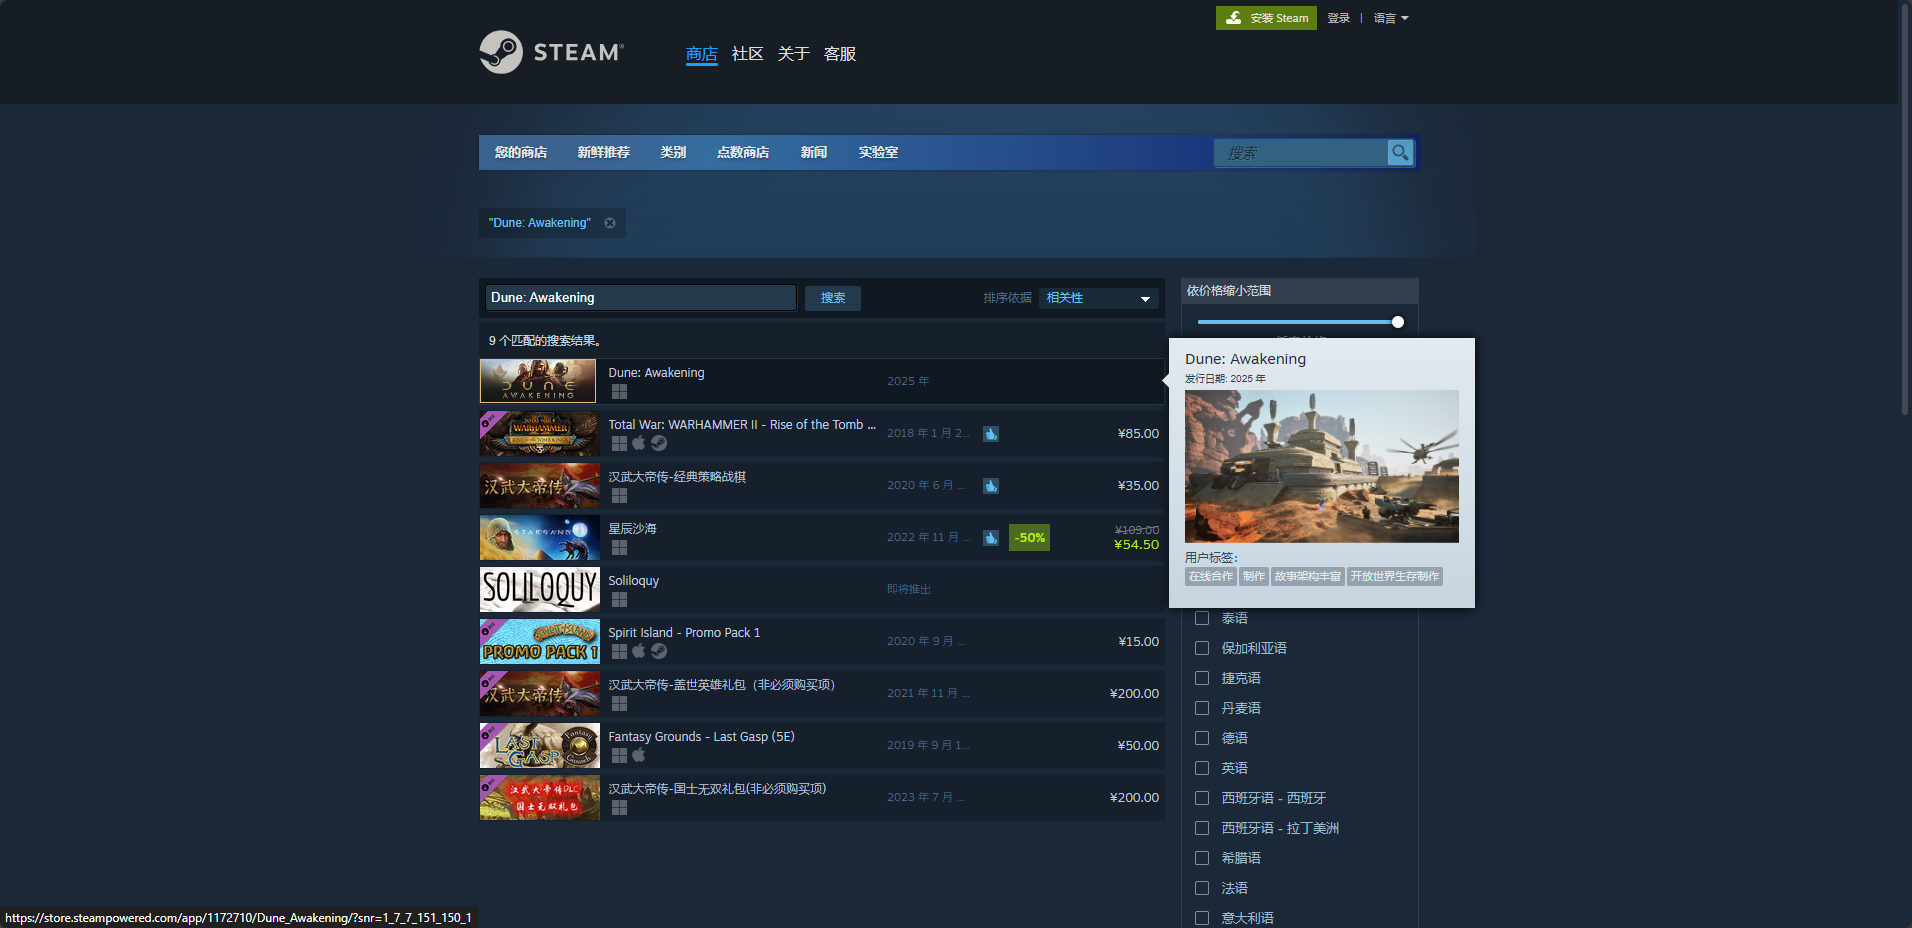Check the 丹麦语 language checkbox
This screenshot has width=1912, height=928.
click(1202, 708)
